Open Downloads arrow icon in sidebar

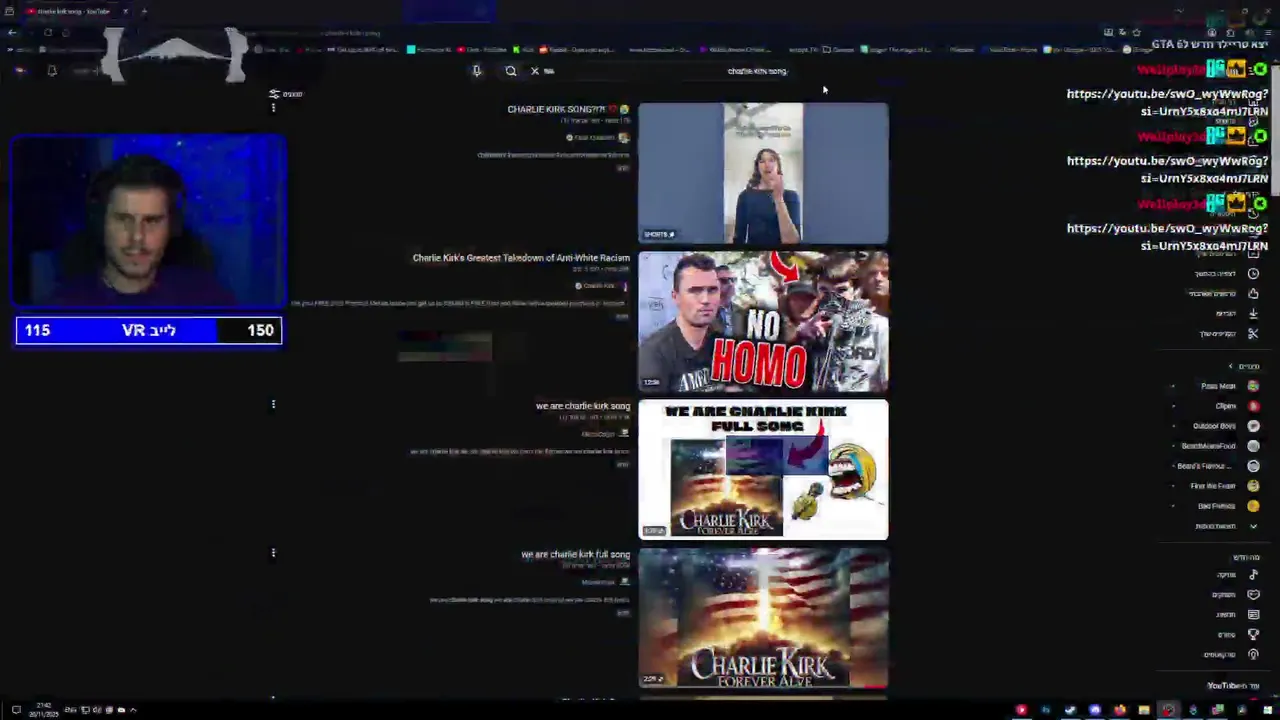coord(1253,314)
